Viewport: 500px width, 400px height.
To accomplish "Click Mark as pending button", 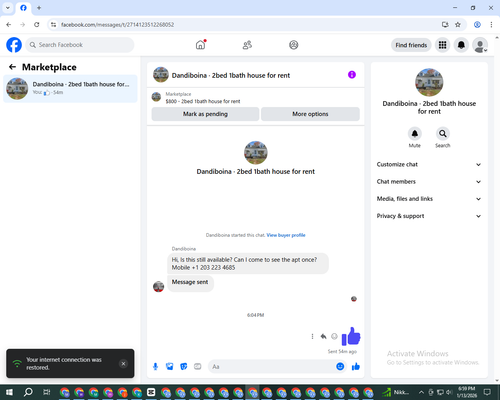I will click(x=205, y=114).
